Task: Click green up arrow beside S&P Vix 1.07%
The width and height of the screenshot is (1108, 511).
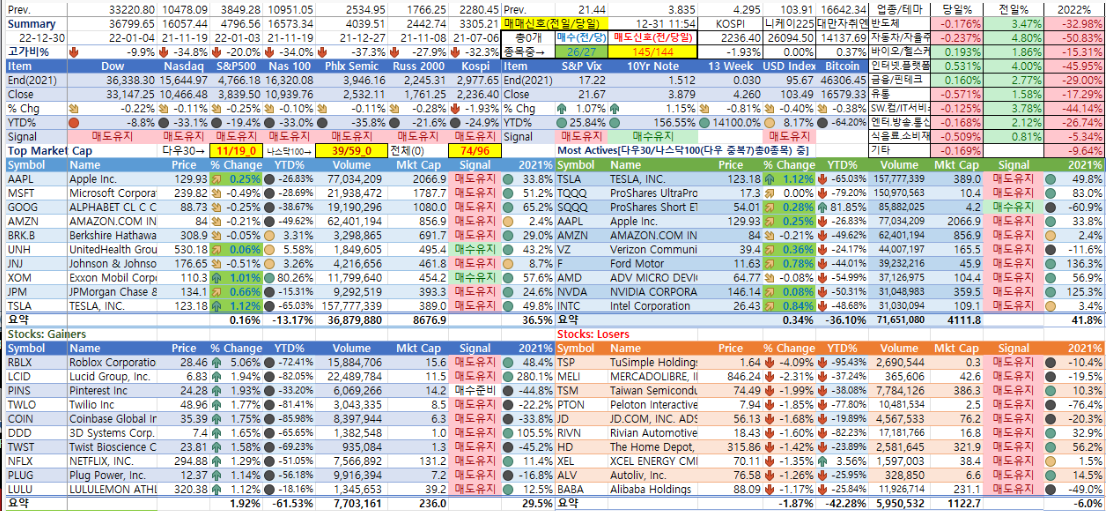Action: click(x=562, y=108)
